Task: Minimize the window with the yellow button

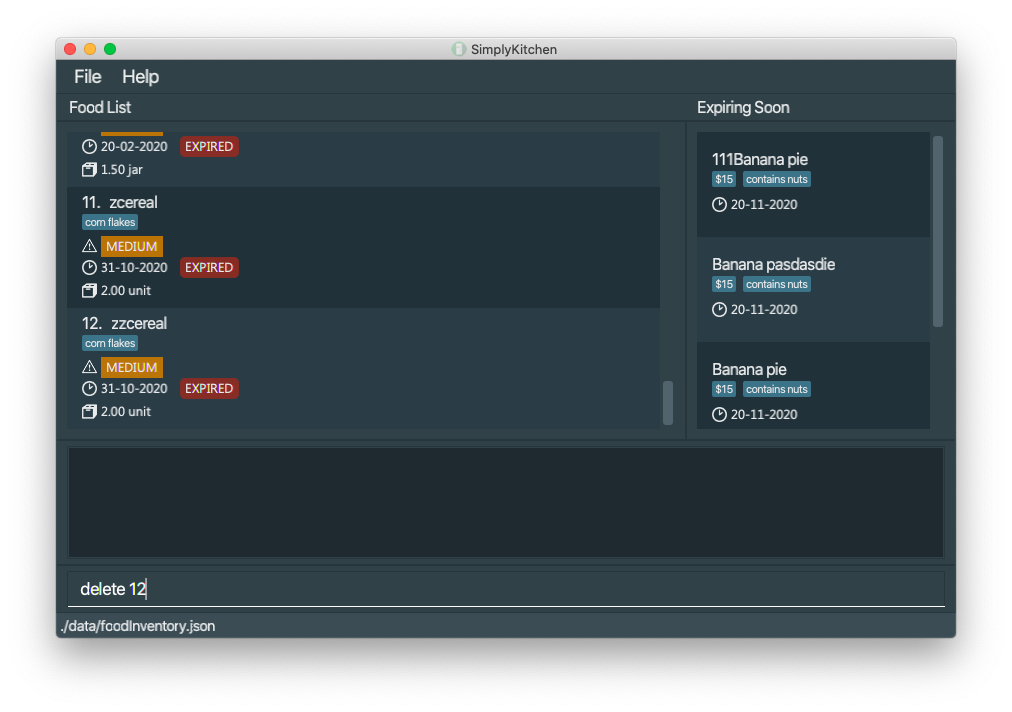Action: [90, 49]
